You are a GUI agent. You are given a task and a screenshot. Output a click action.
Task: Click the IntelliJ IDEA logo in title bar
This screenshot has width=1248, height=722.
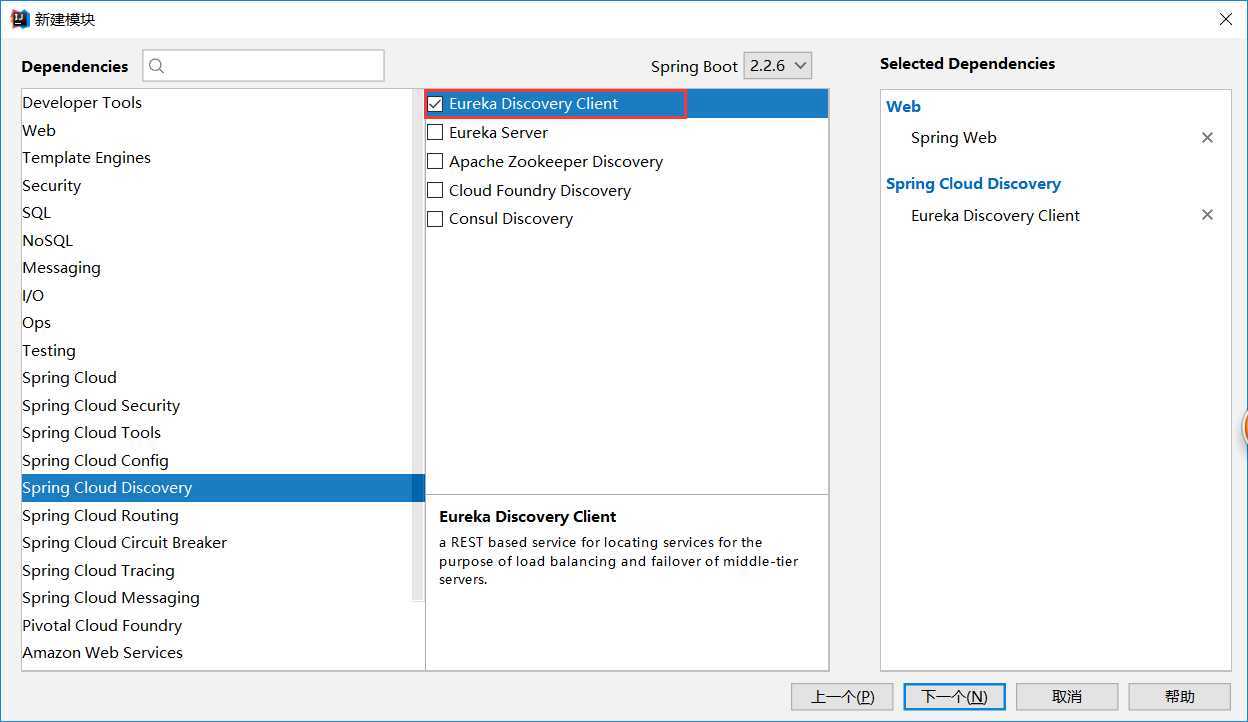pyautogui.click(x=19, y=19)
